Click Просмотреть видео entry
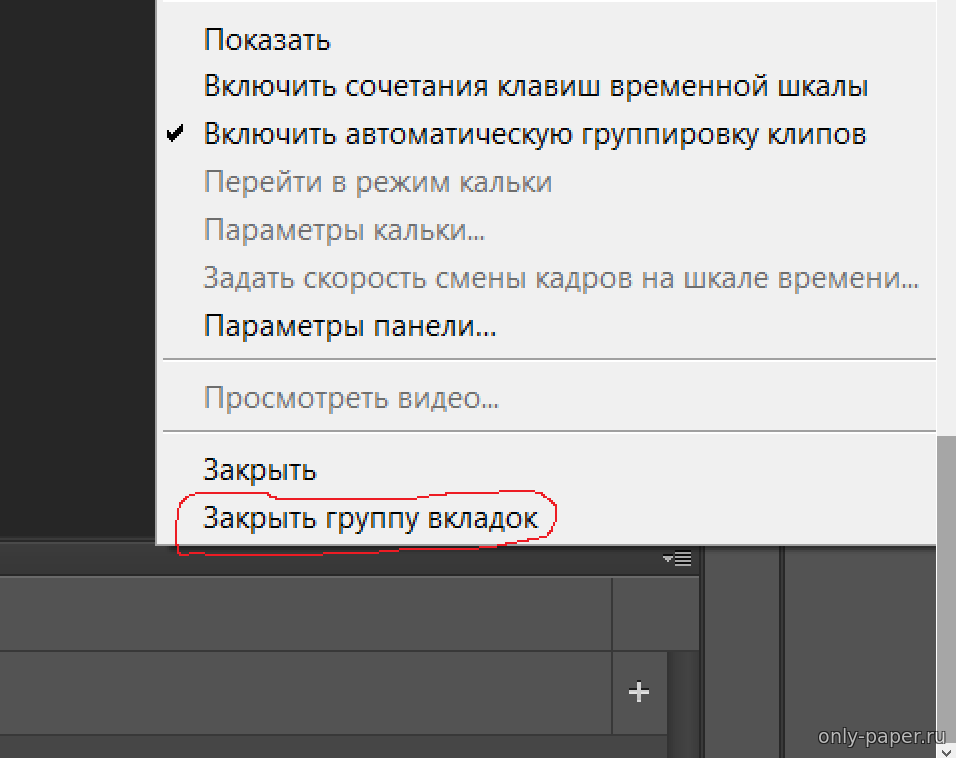This screenshot has height=758, width=956. [351, 399]
